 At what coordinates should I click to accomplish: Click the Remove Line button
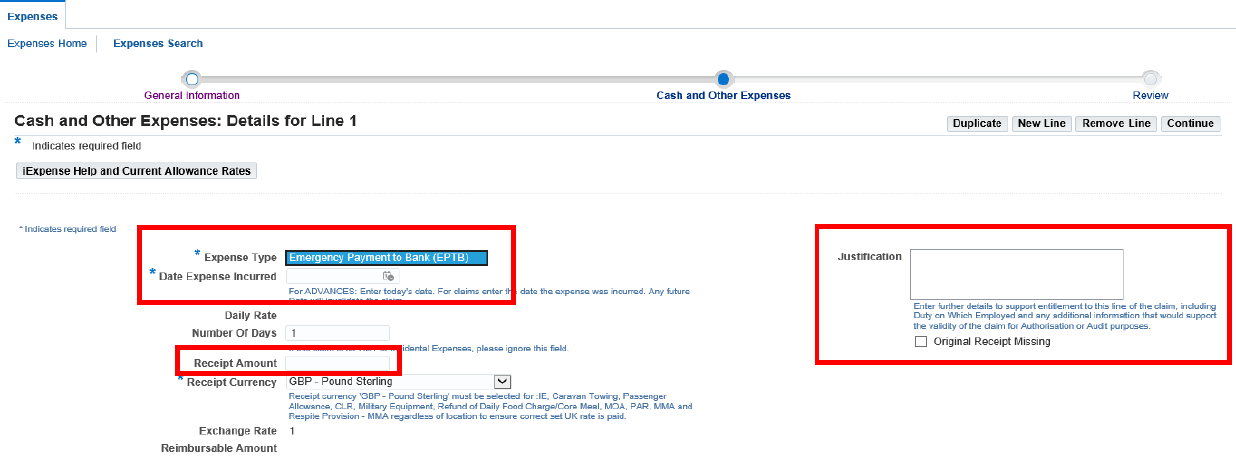(x=1116, y=124)
